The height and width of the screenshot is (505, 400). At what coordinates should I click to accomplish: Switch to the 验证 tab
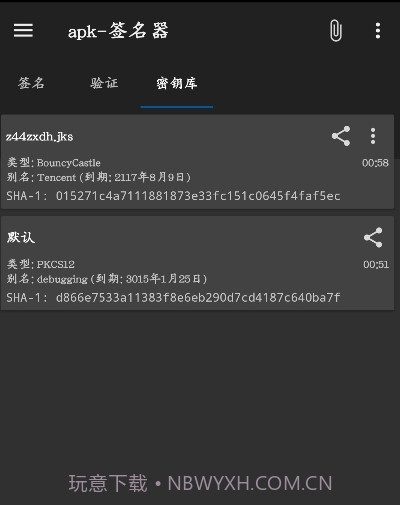(104, 83)
